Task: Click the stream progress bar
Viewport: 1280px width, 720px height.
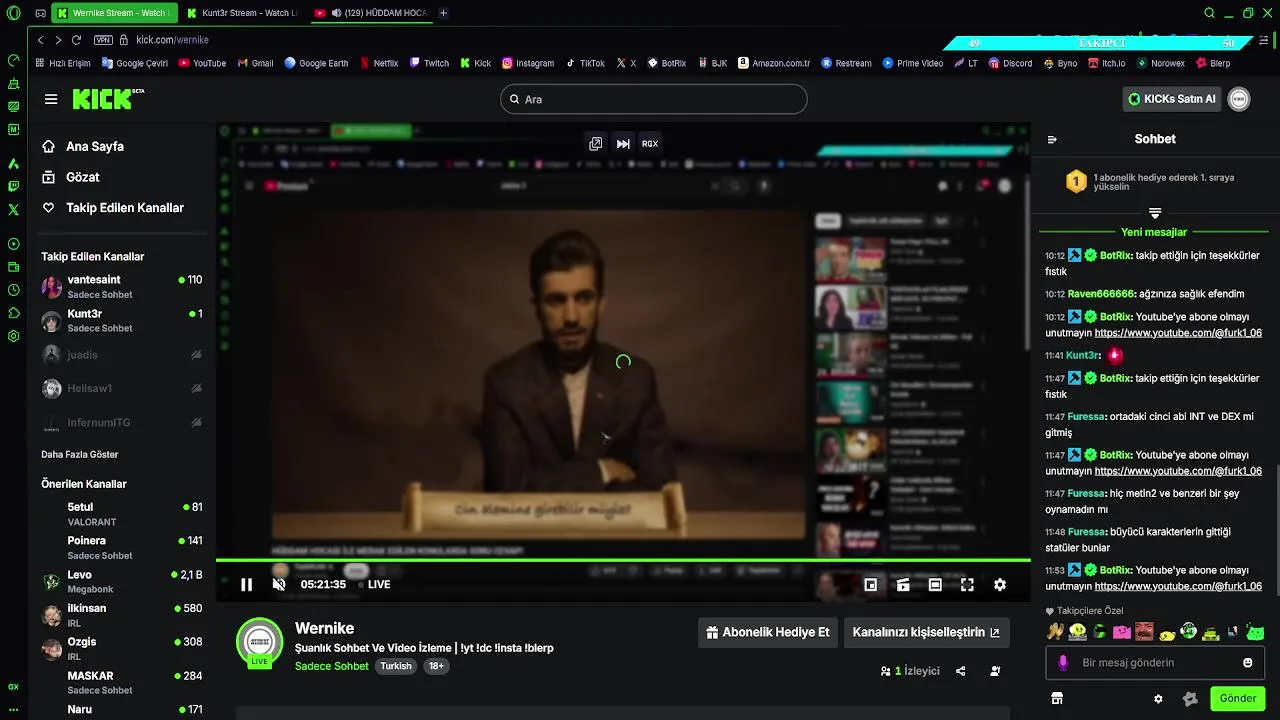Action: (x=623, y=560)
